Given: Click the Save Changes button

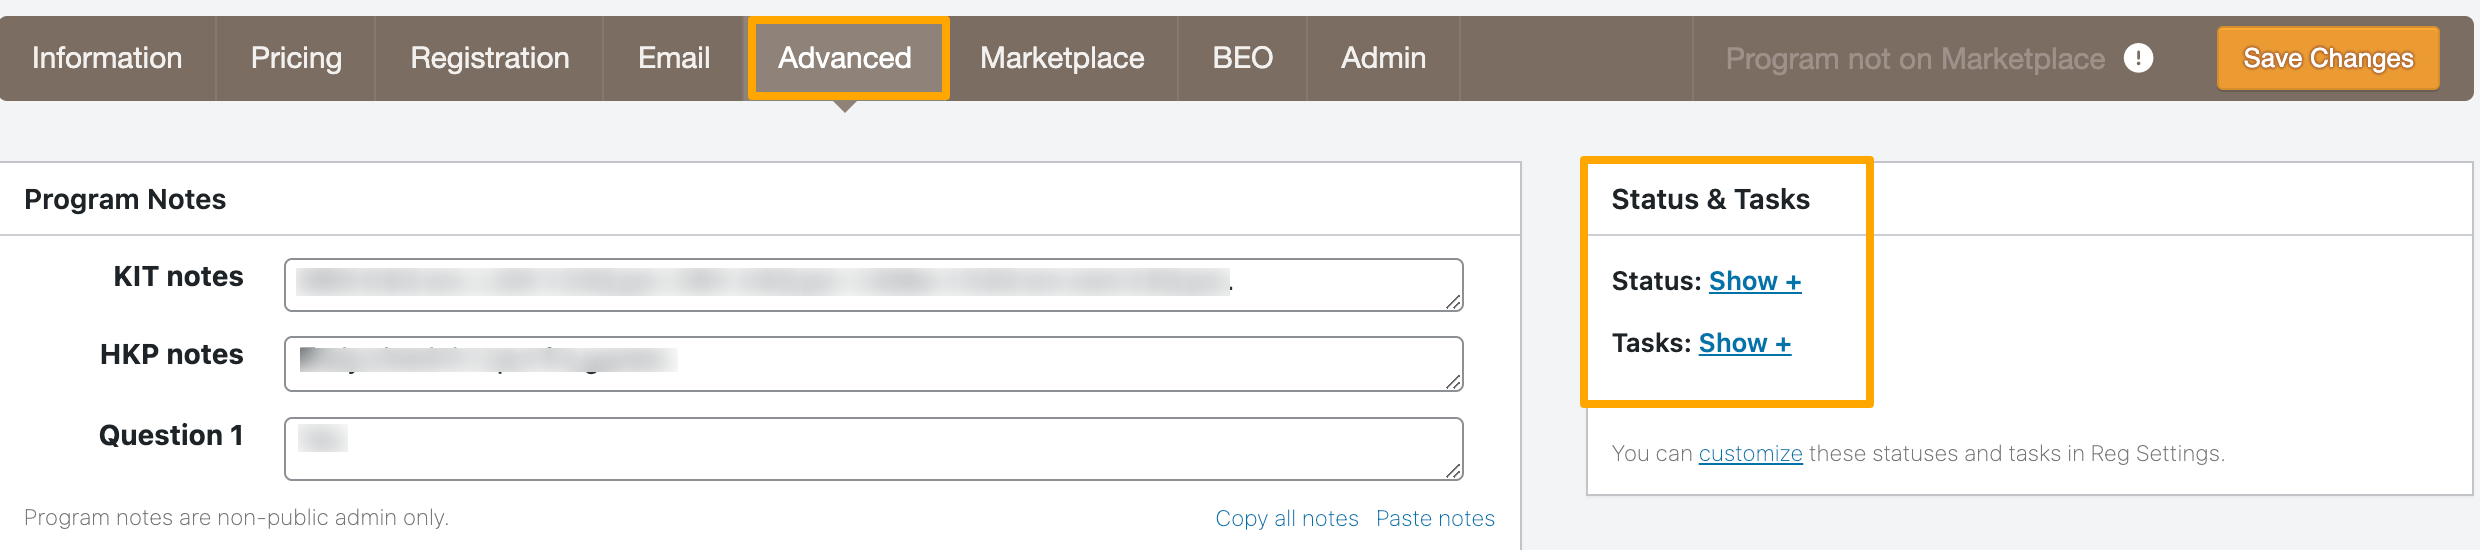Looking at the screenshot, I should coord(2328,58).
